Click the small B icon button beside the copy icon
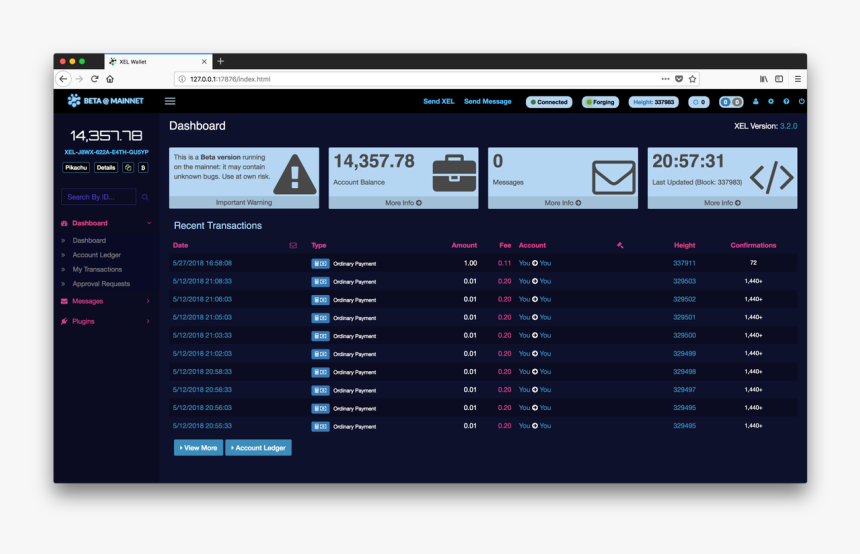The image size is (860, 554). [143, 167]
